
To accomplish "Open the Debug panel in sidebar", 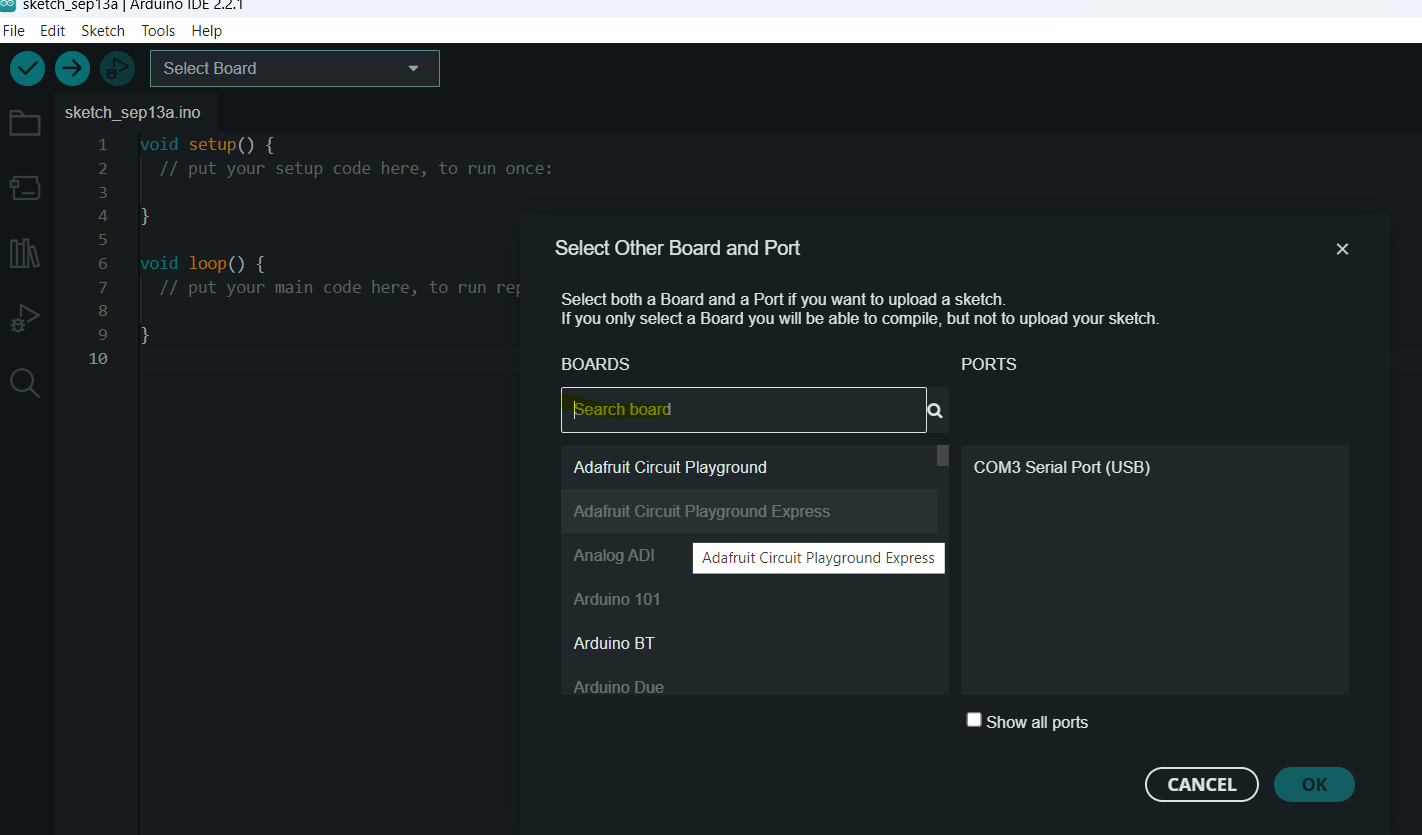I will [x=25, y=318].
